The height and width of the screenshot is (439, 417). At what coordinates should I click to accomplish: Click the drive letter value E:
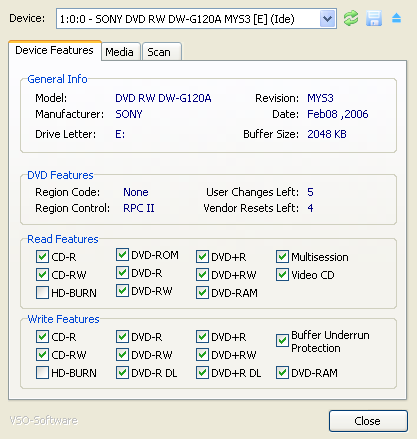120,134
